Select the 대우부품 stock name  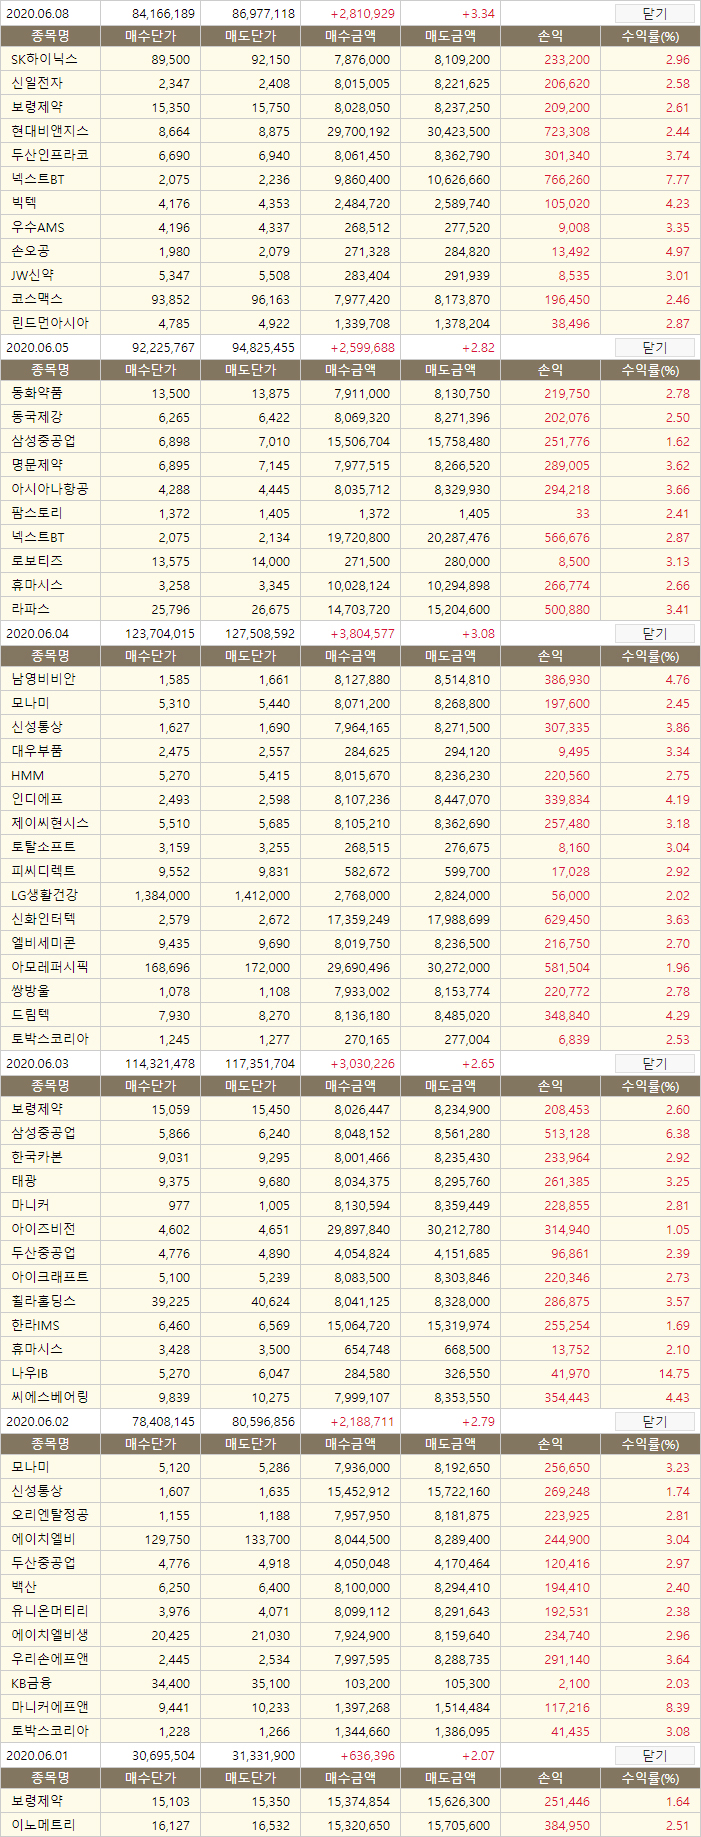37,752
